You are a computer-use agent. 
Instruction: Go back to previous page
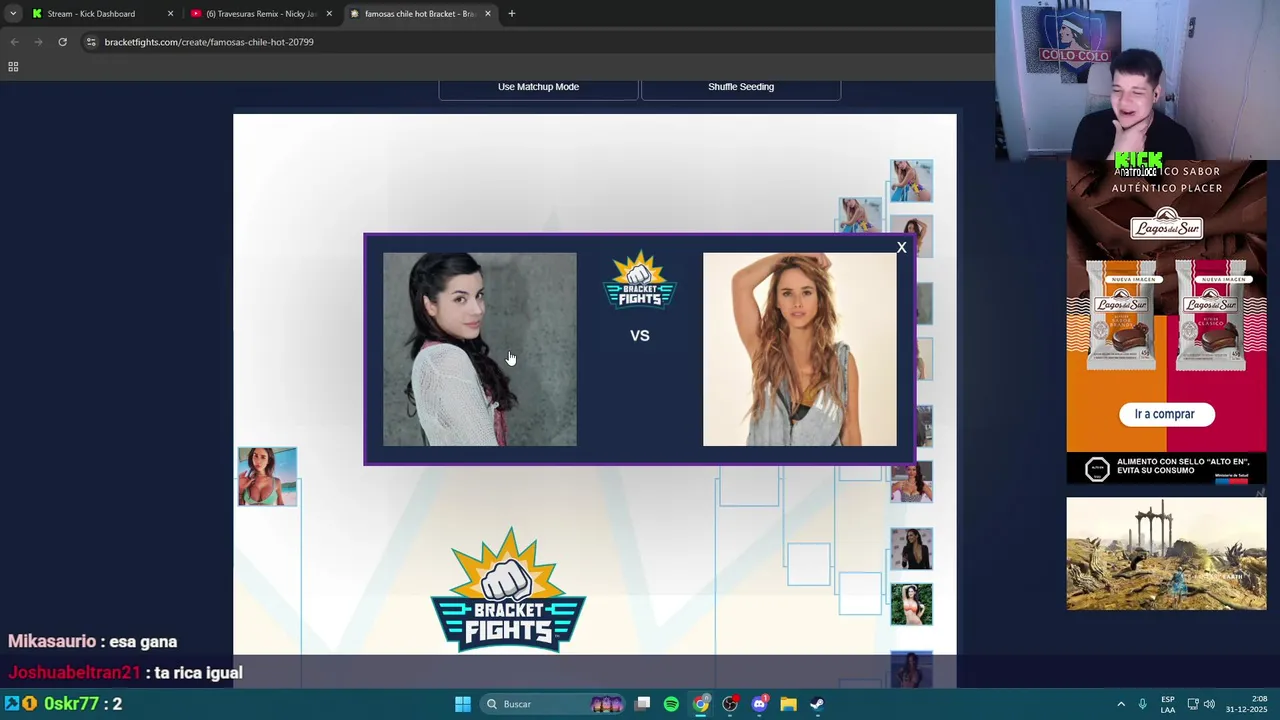tap(15, 42)
